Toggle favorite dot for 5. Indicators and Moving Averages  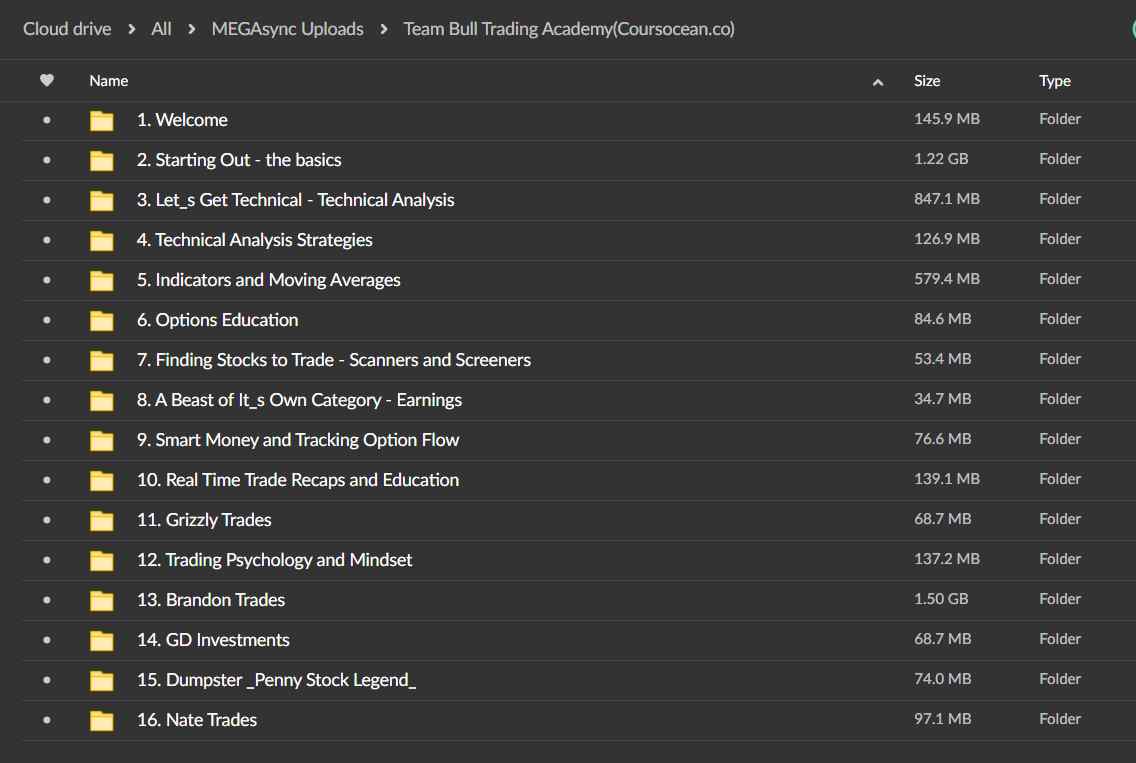click(46, 280)
